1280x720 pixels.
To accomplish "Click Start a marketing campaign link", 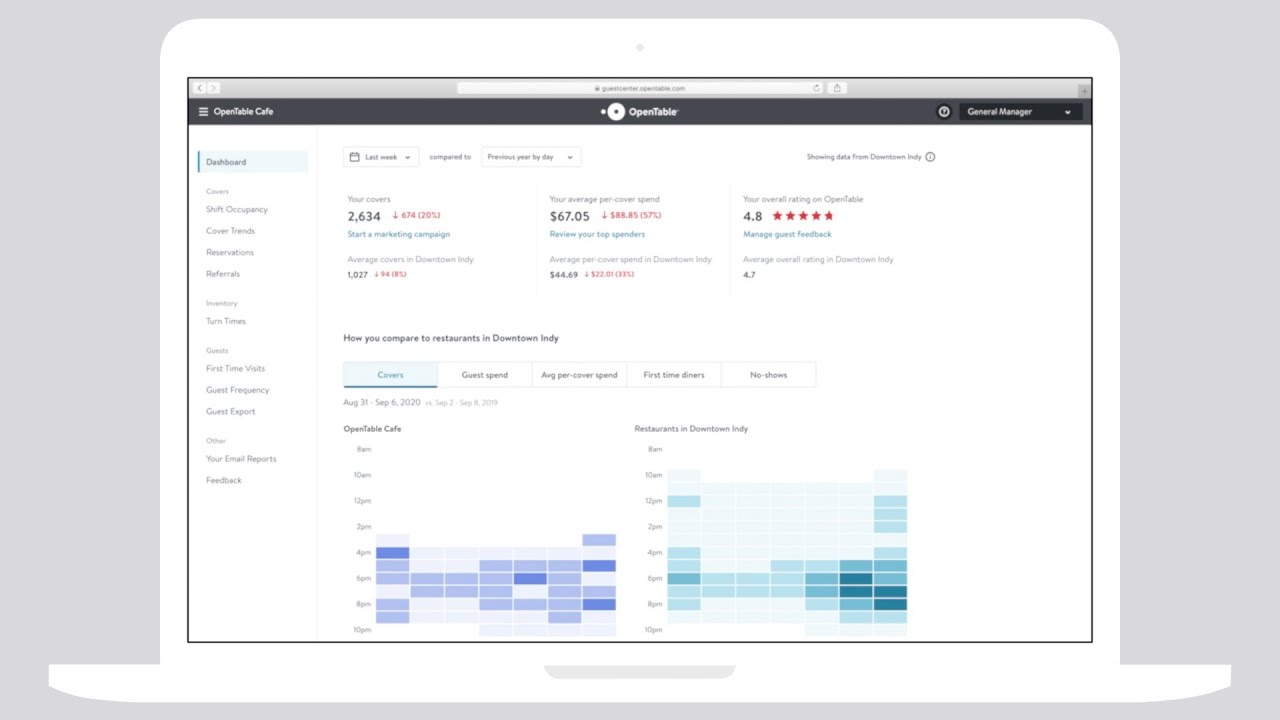I will [399, 234].
